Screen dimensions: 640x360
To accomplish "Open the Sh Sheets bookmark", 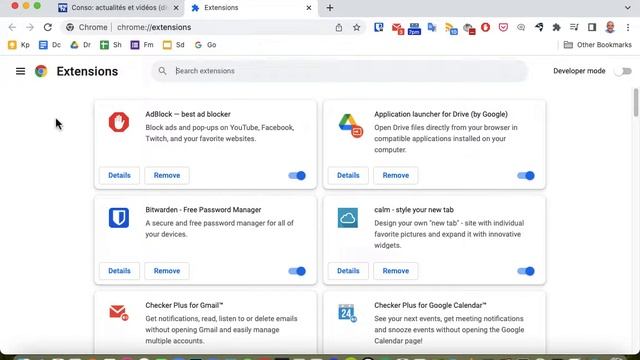I will (x=111, y=45).
